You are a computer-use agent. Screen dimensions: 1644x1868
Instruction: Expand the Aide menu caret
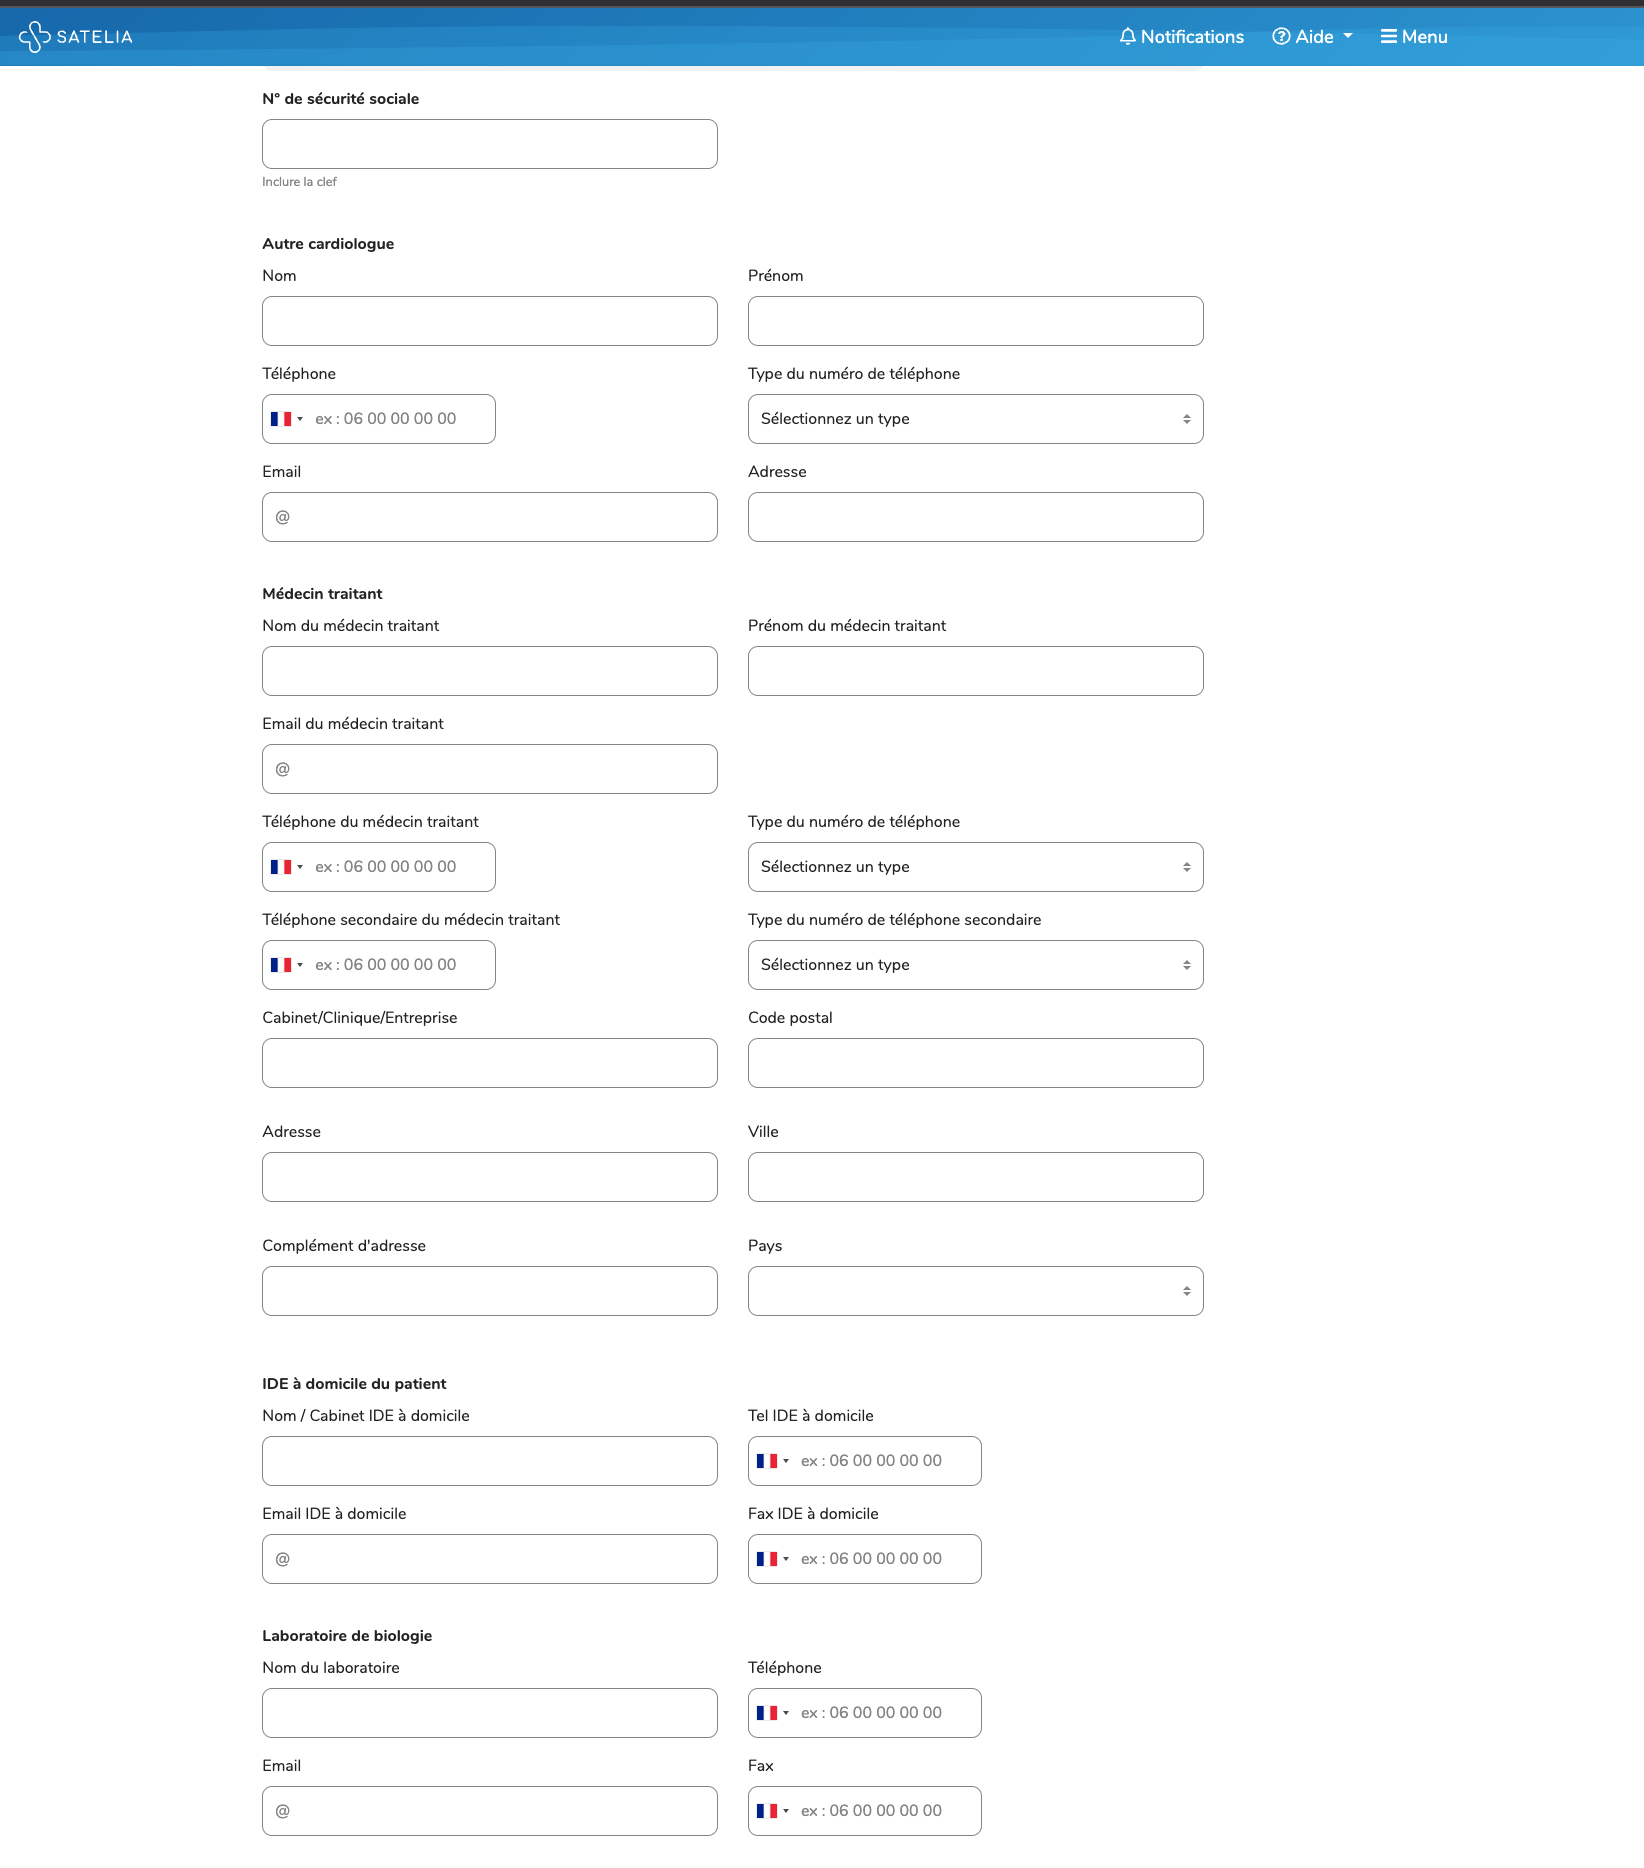coord(1348,36)
